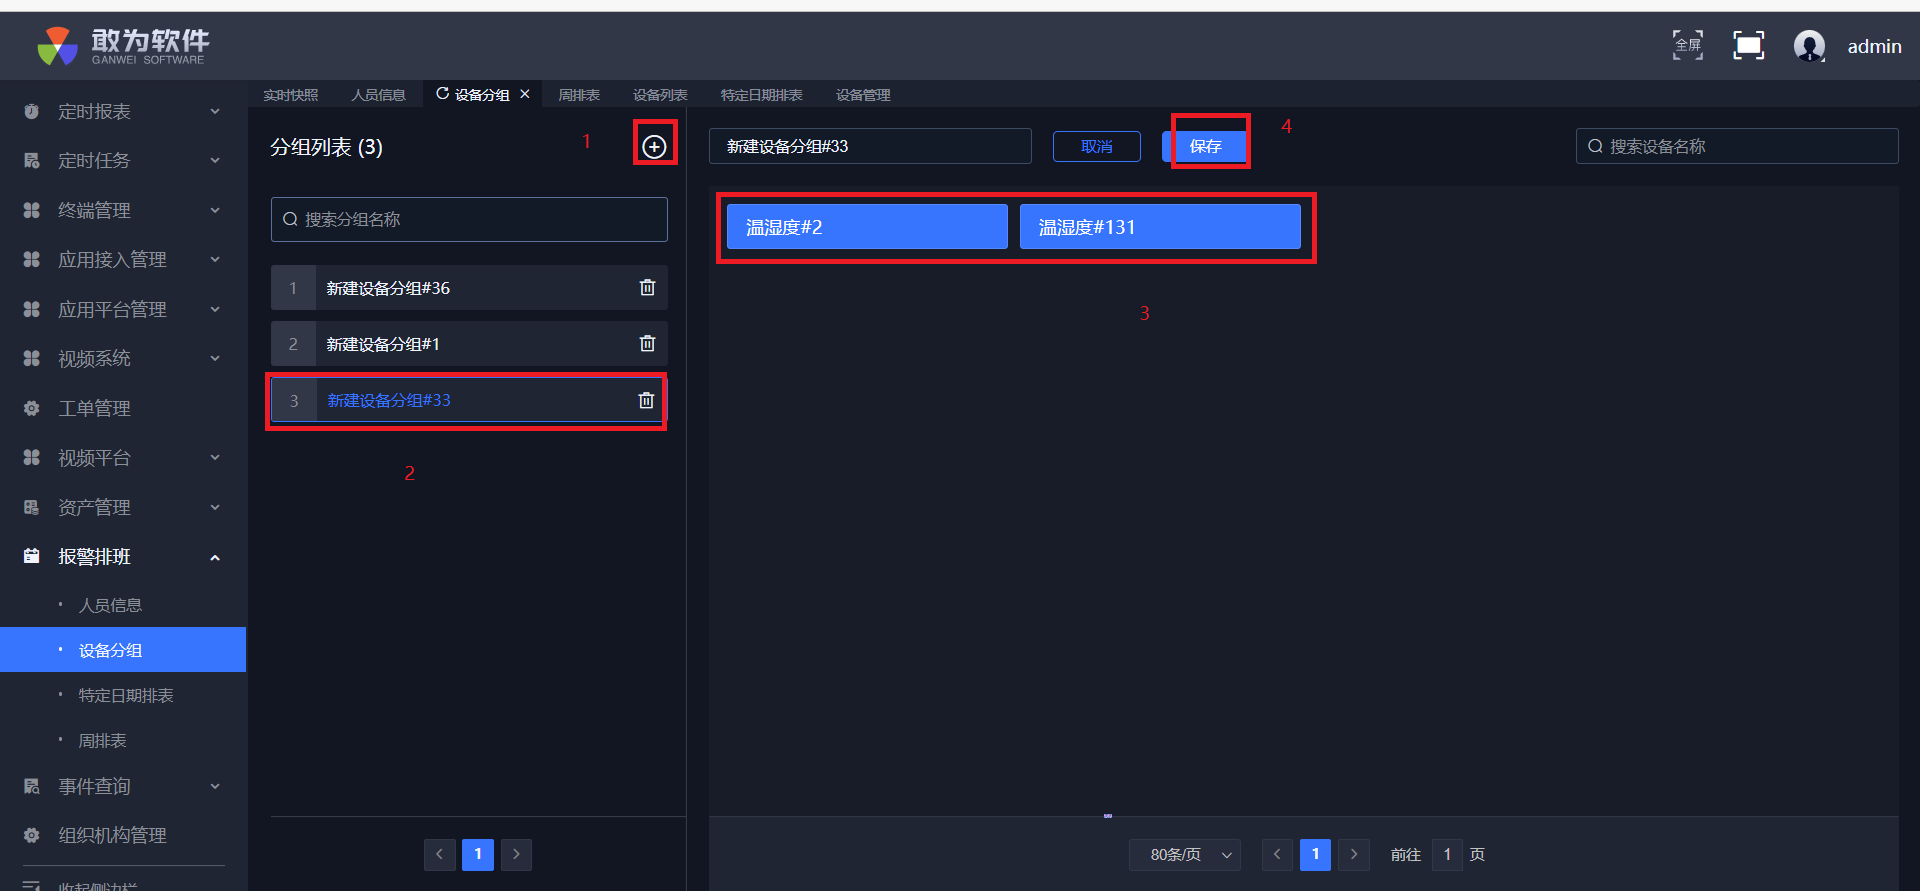Open 人员信息 in the sidebar submenu
Viewport: 1920px width, 891px height.
(110, 605)
